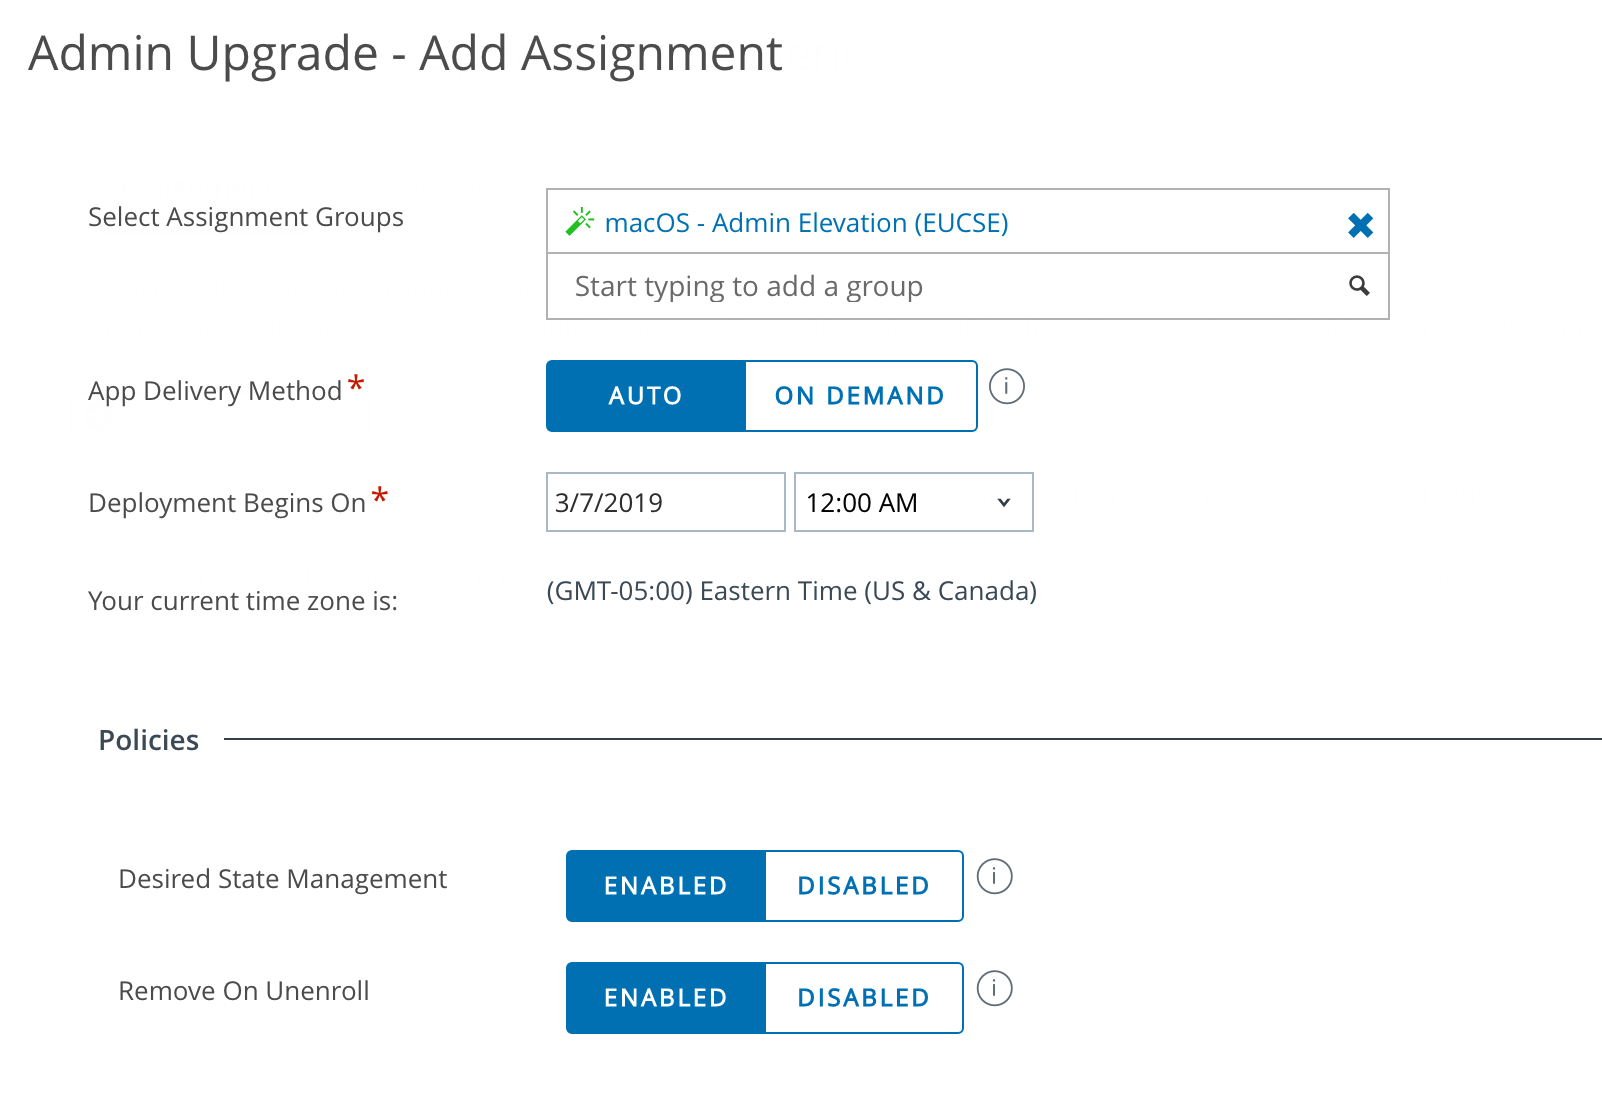Select ON DEMAND app delivery method

tap(860, 396)
